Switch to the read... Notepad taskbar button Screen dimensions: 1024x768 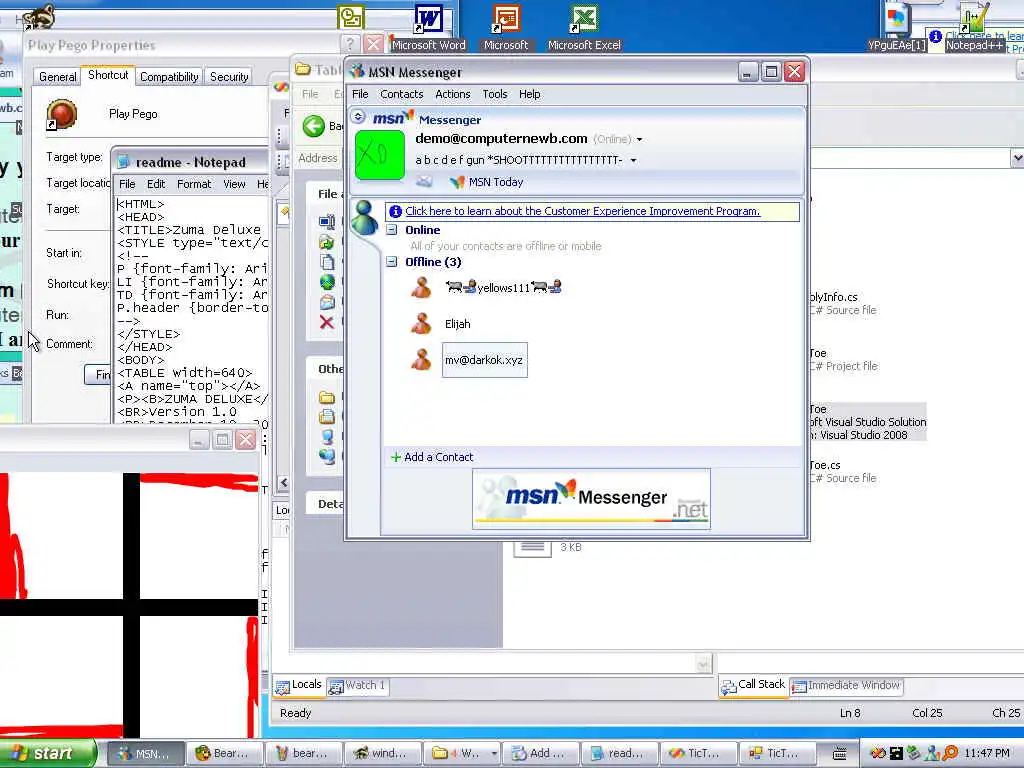pyautogui.click(x=619, y=754)
